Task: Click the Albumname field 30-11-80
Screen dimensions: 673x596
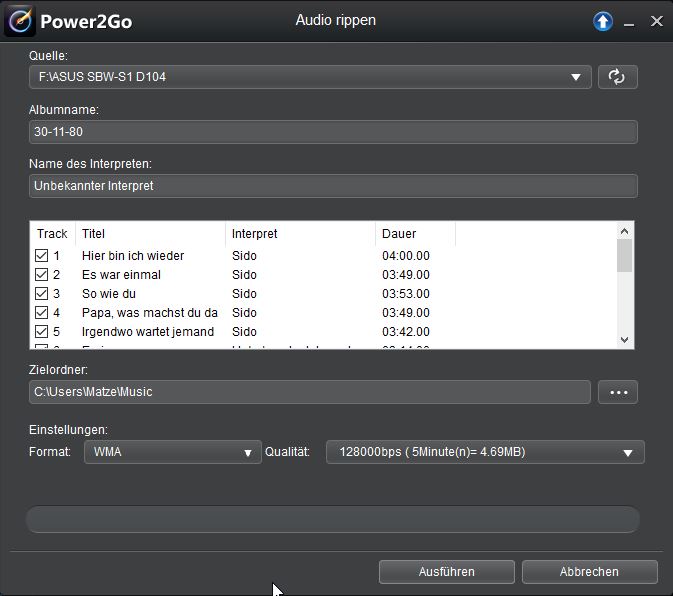Action: point(333,132)
